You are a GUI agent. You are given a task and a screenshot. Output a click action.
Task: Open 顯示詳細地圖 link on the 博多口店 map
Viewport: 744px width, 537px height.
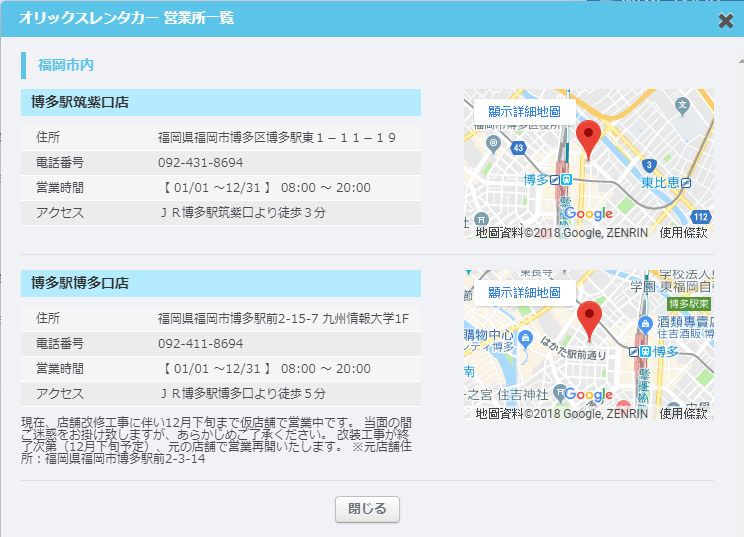pyautogui.click(x=524, y=293)
